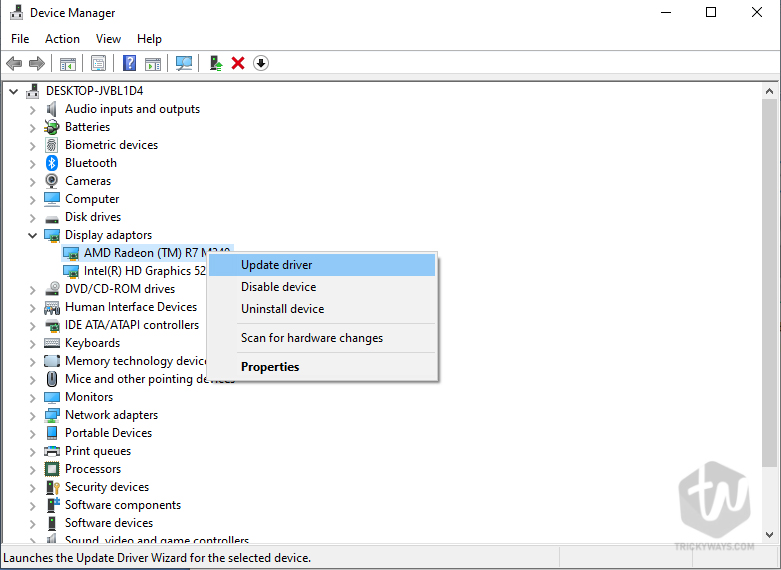Click the Network adapters icon

(x=52, y=415)
